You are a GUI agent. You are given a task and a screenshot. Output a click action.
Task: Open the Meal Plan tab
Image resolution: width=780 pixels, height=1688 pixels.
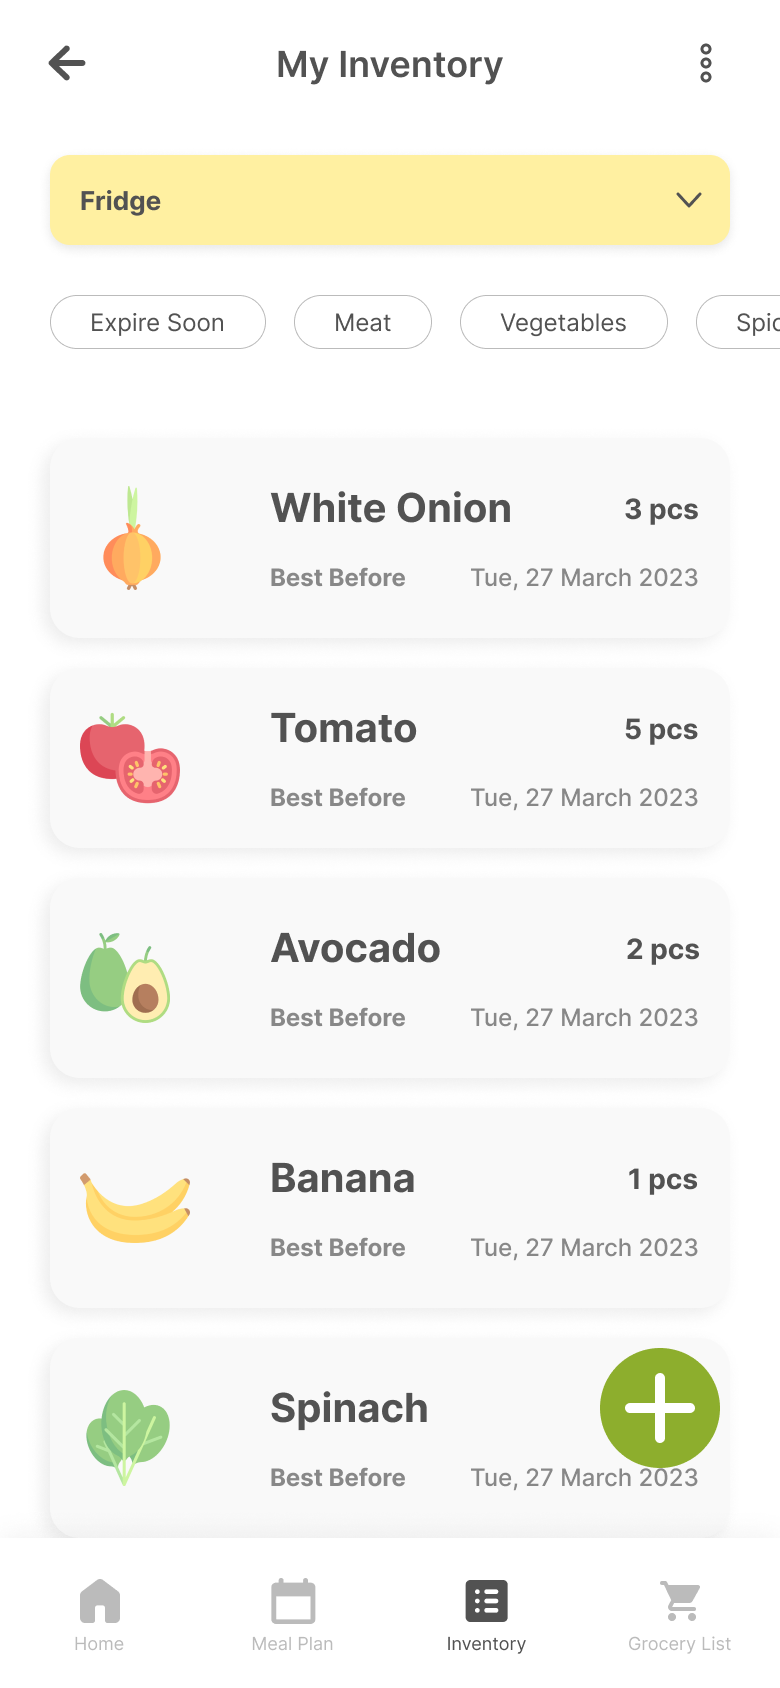pos(293,1613)
